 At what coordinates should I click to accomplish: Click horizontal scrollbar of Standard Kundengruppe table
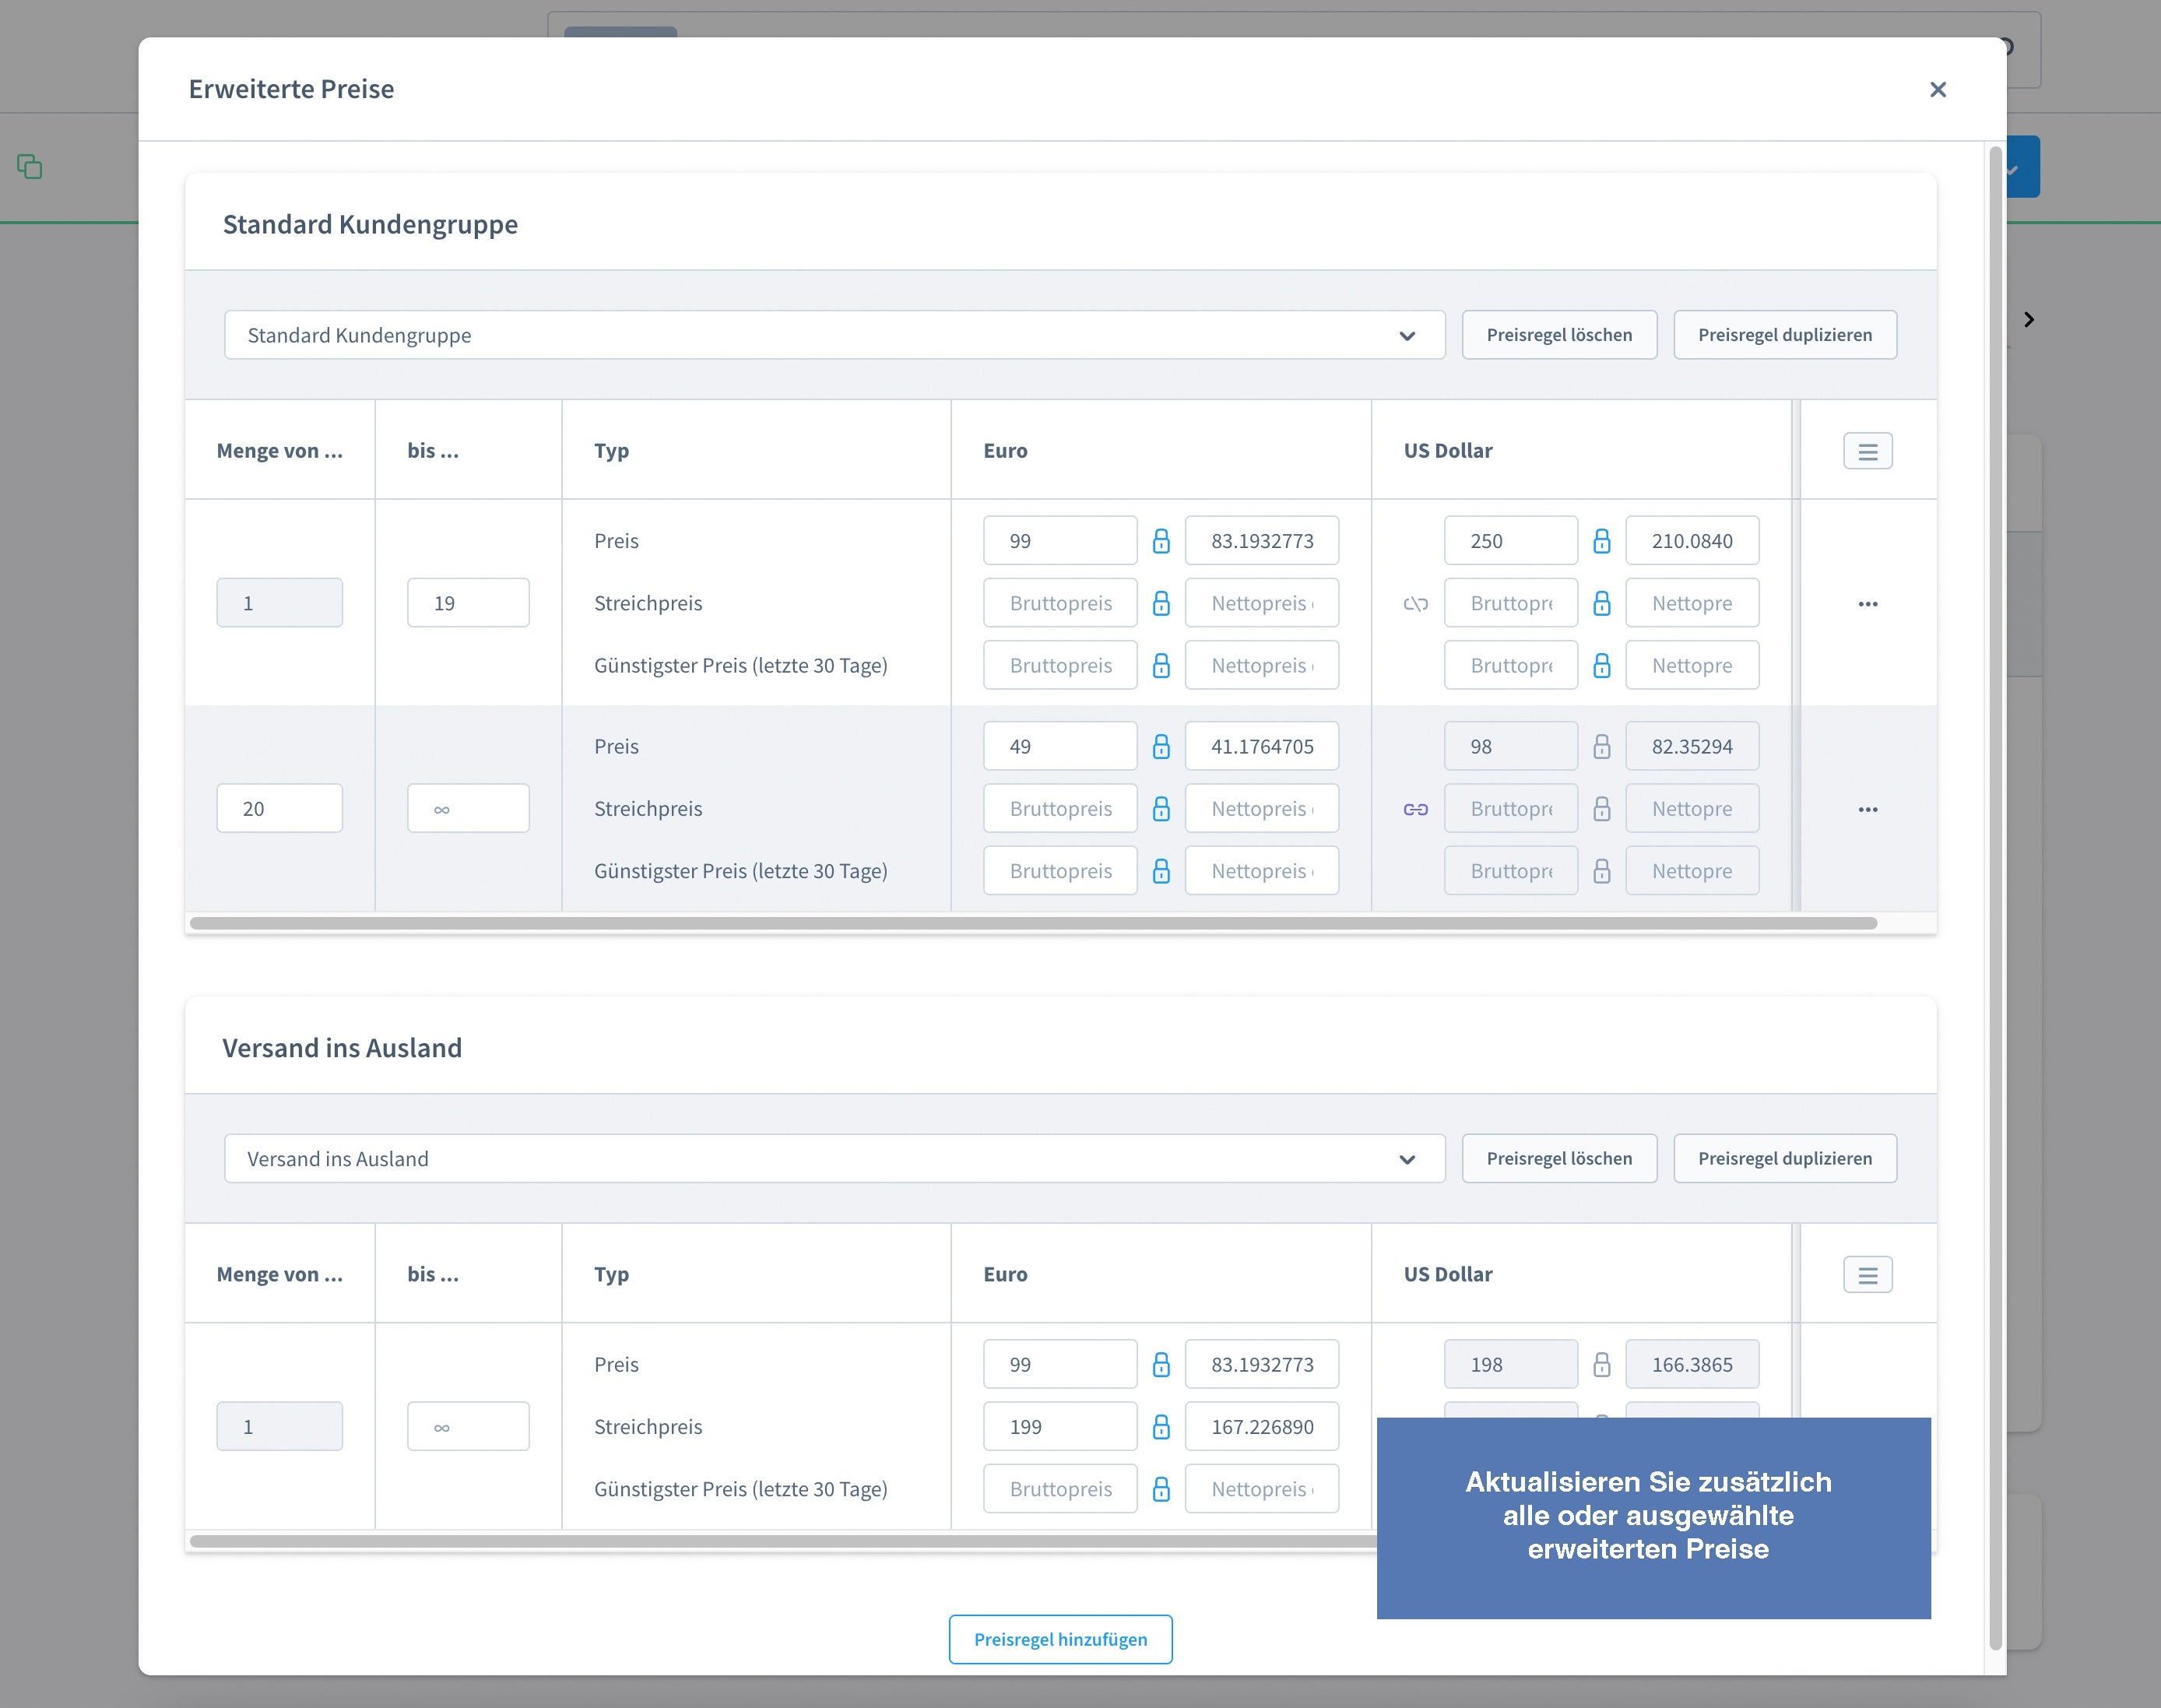pyautogui.click(x=1033, y=923)
